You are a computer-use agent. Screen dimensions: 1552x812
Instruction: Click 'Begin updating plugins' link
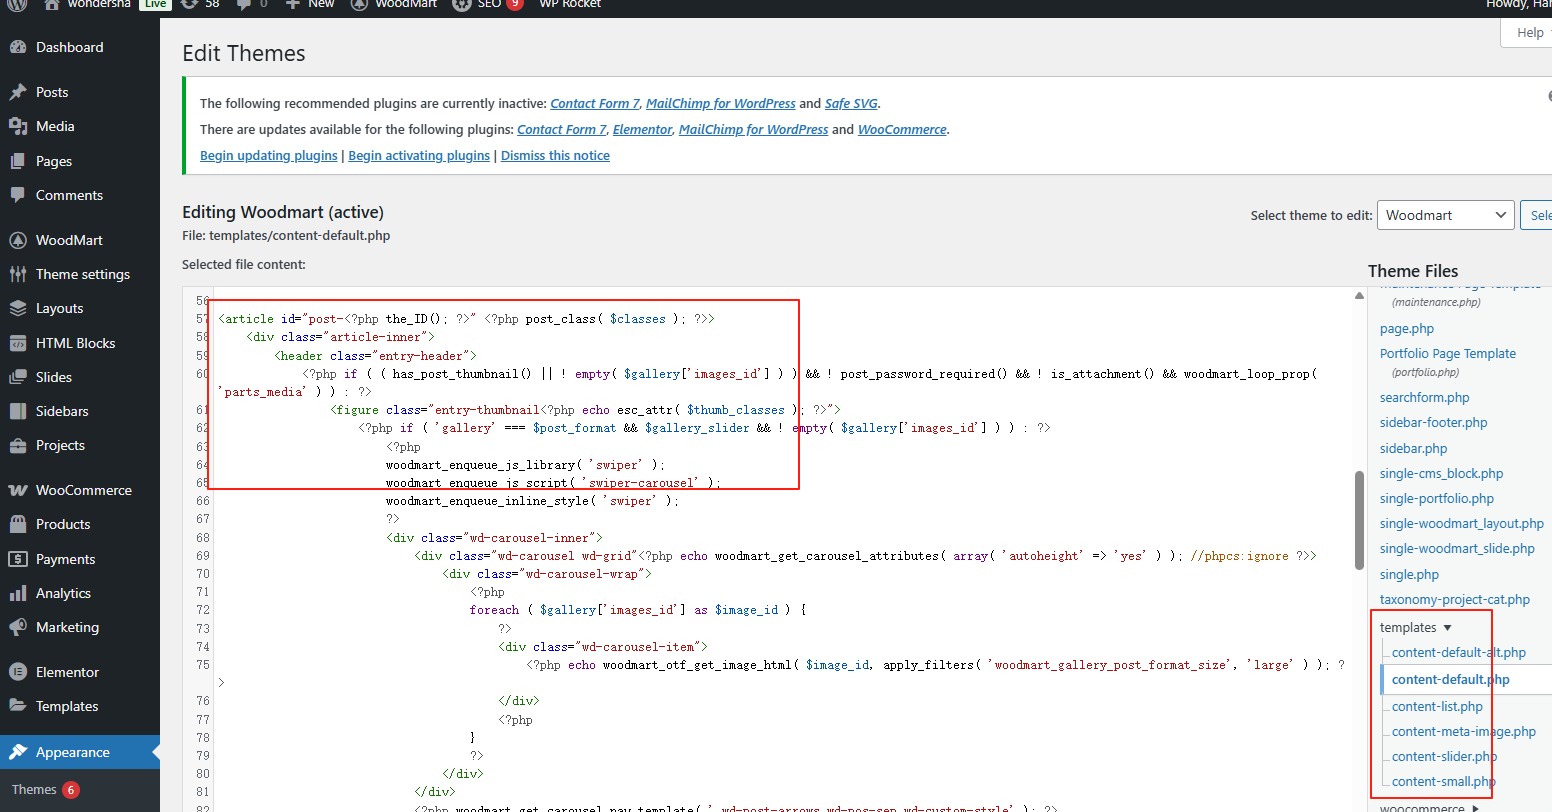(268, 155)
